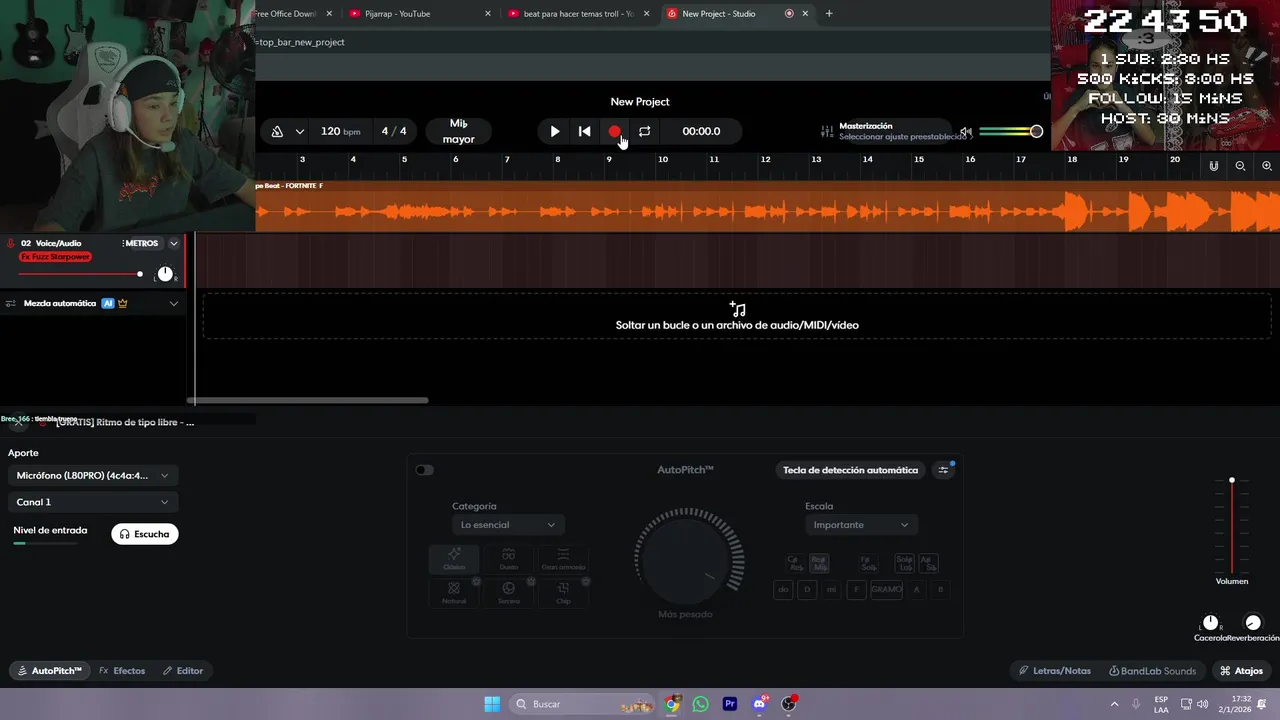1280x720 pixels.
Task: Click the drop loop or file area
Action: click(737, 316)
